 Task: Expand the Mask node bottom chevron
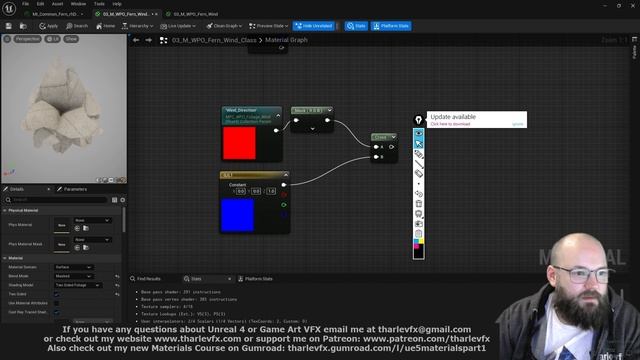coord(313,129)
